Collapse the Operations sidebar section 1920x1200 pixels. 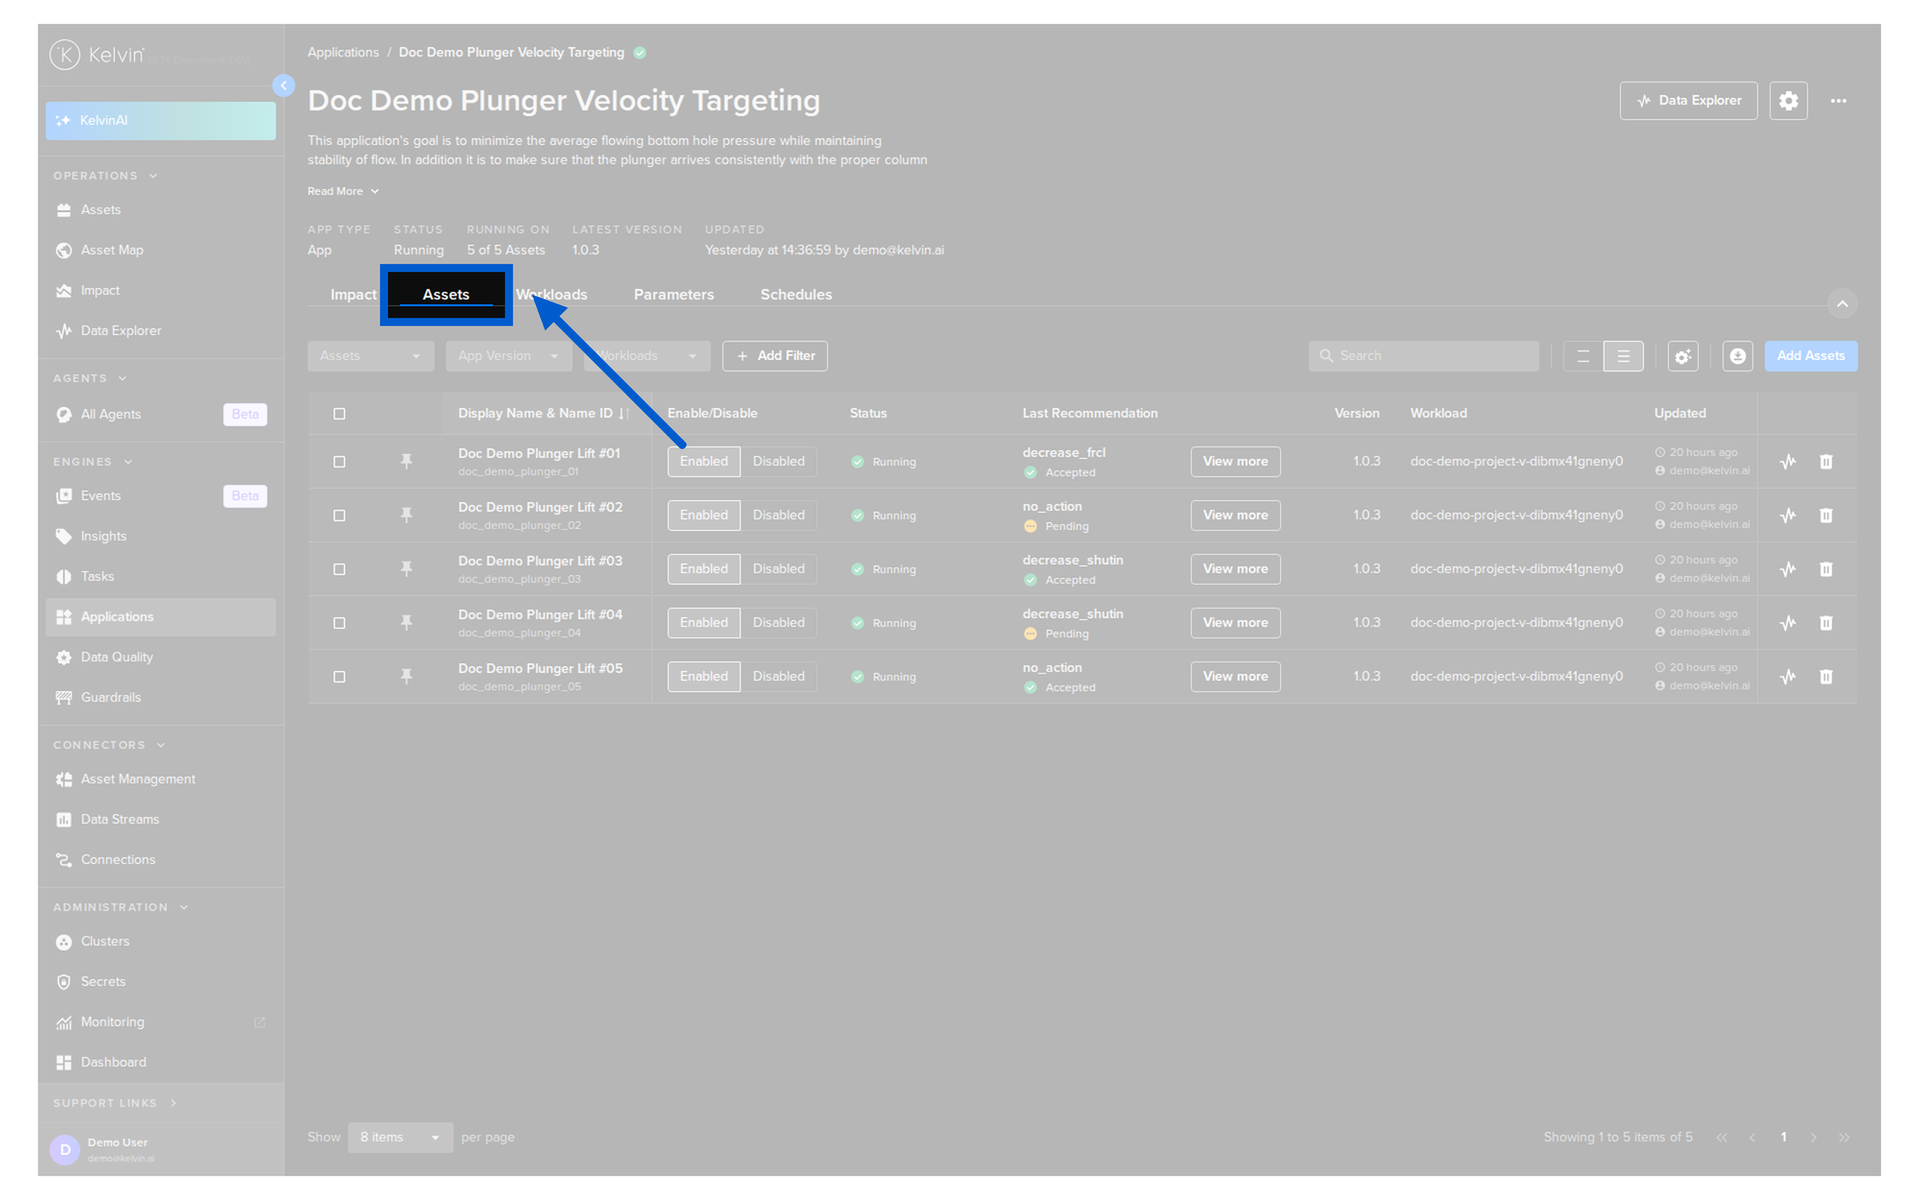(x=105, y=176)
